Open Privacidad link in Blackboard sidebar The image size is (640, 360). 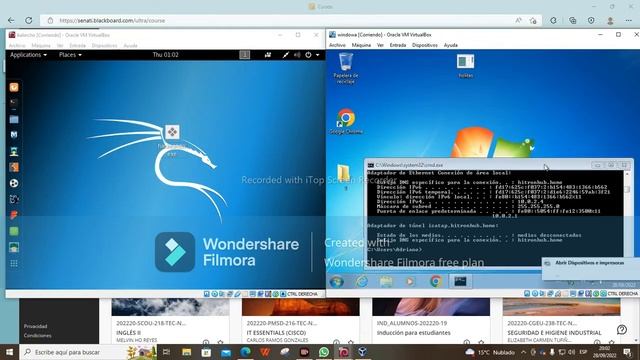coord(36,326)
